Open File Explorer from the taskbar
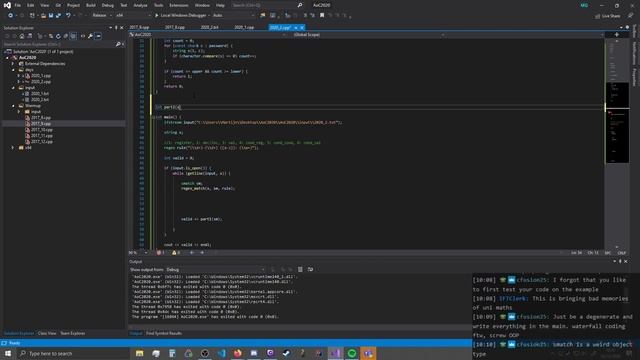Image resolution: width=640 pixels, height=360 pixels. (140, 353)
